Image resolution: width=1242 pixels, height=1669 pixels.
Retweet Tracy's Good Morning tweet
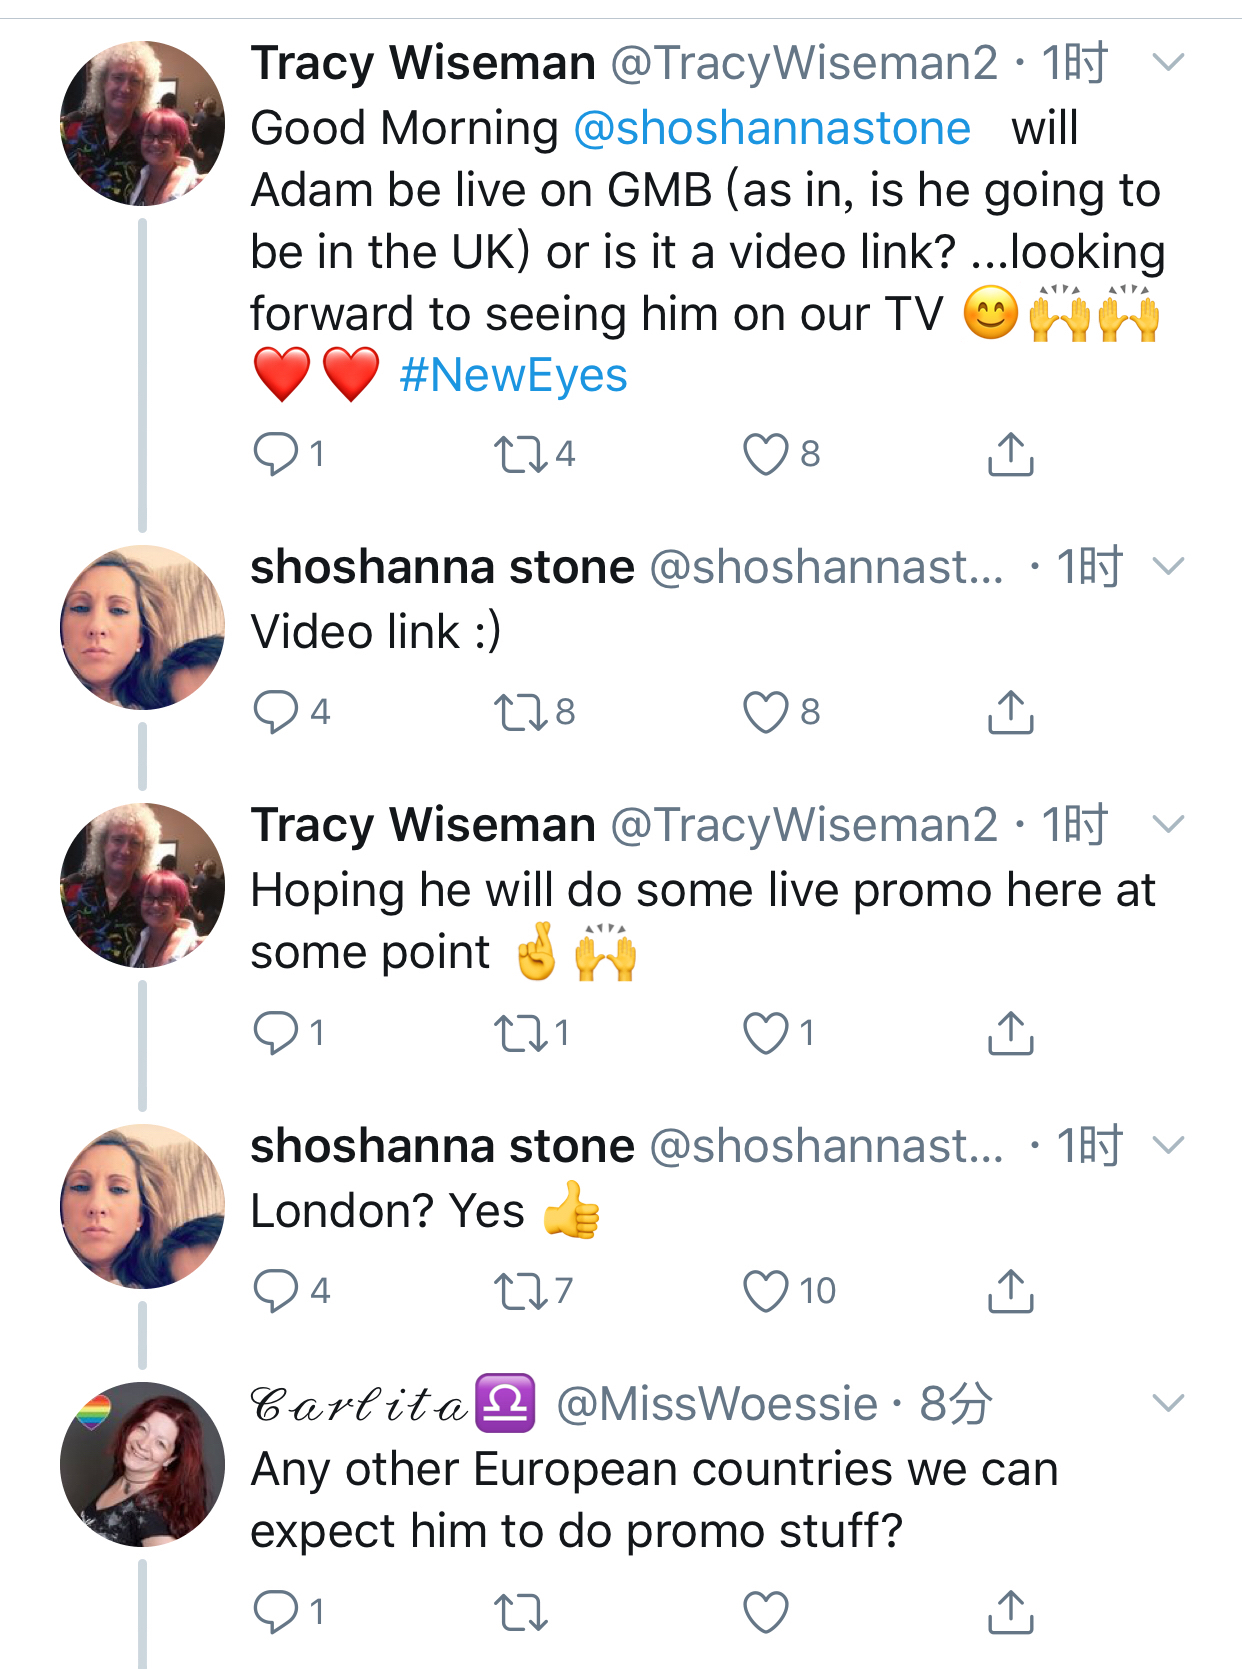(521, 455)
